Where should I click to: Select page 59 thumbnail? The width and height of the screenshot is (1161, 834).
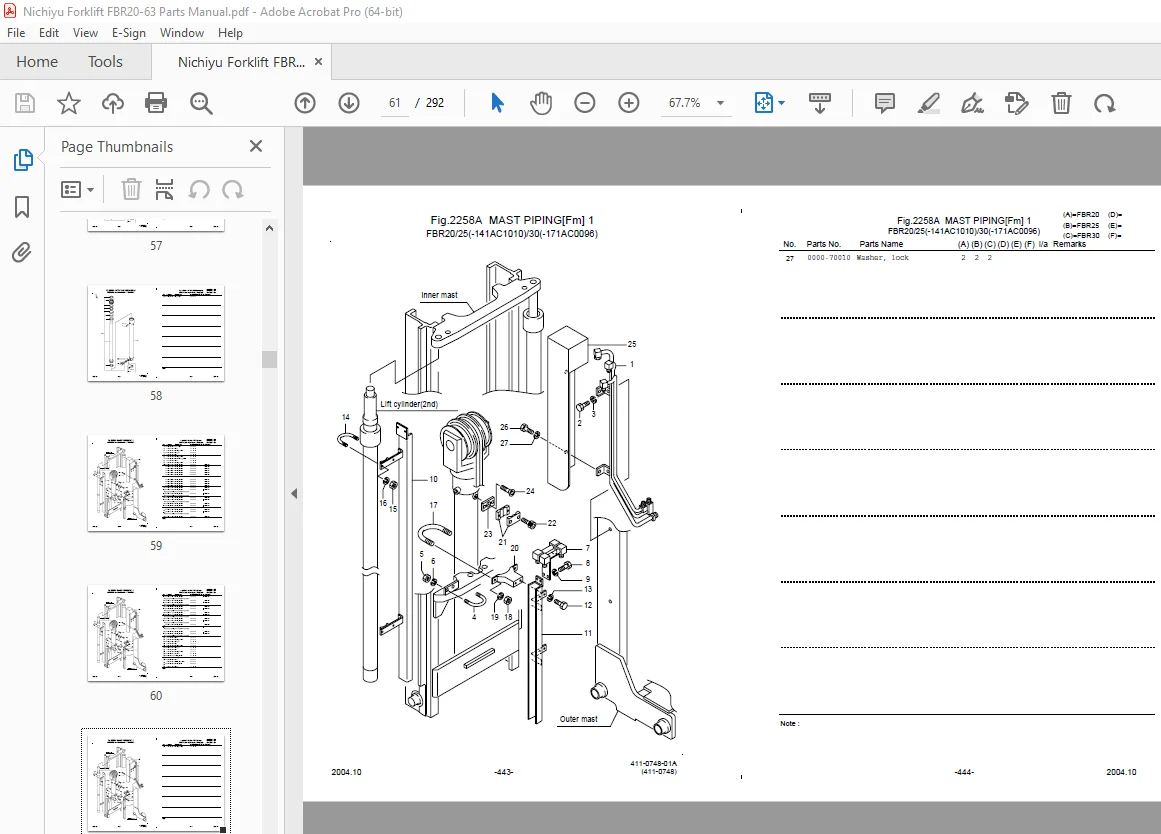(155, 483)
